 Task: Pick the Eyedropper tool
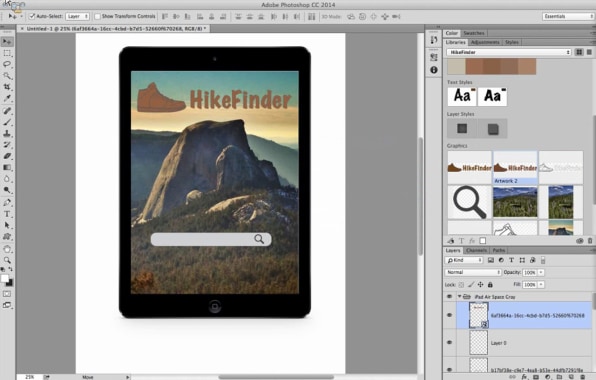pyautogui.click(x=7, y=98)
